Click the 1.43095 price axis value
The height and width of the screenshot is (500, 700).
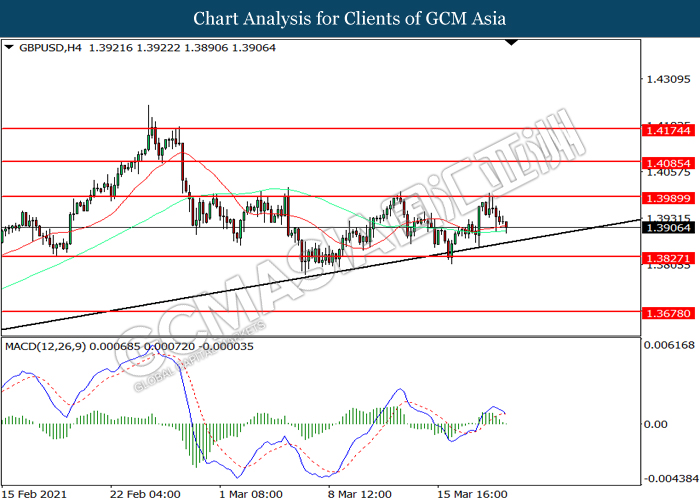tap(668, 79)
